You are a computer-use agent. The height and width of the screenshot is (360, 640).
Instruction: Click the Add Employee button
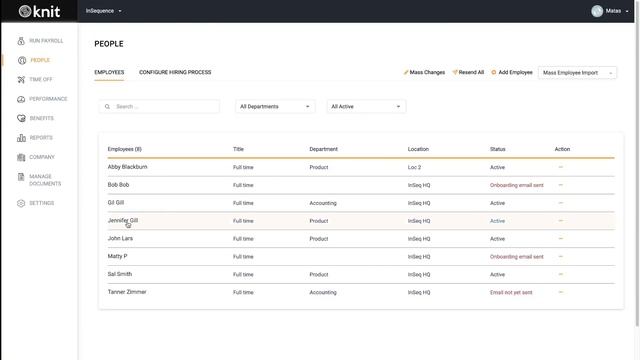click(511, 72)
